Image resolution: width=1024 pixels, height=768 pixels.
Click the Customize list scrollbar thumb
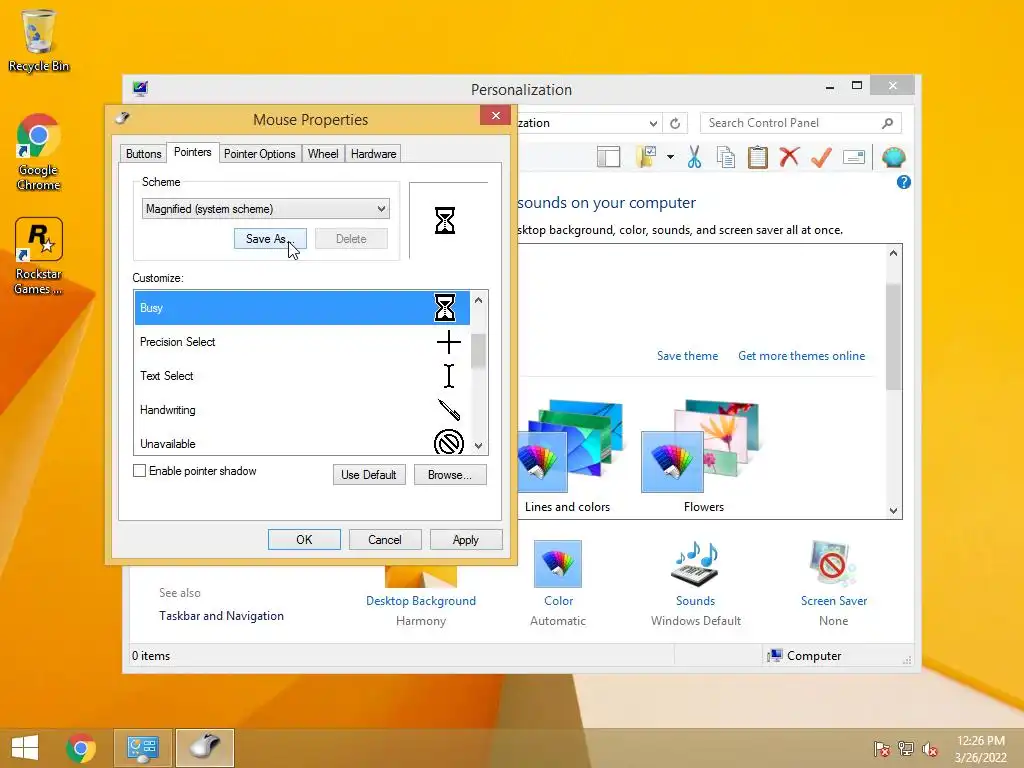(479, 351)
